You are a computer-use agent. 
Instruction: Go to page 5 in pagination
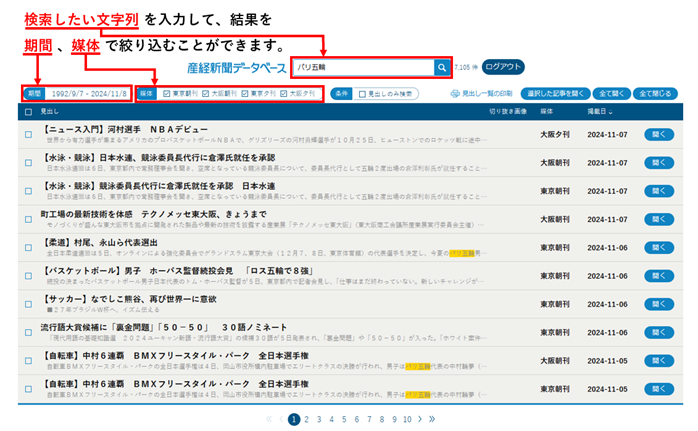coord(343,420)
